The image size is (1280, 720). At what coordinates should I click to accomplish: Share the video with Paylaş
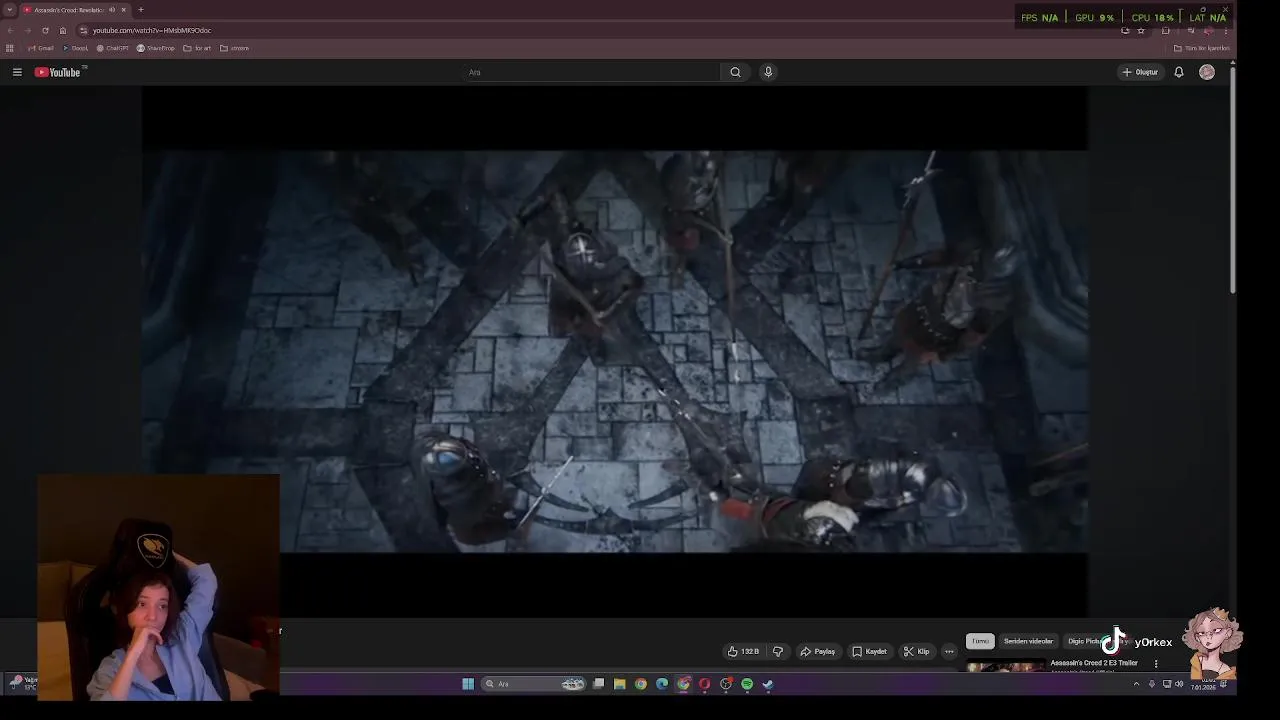(817, 651)
